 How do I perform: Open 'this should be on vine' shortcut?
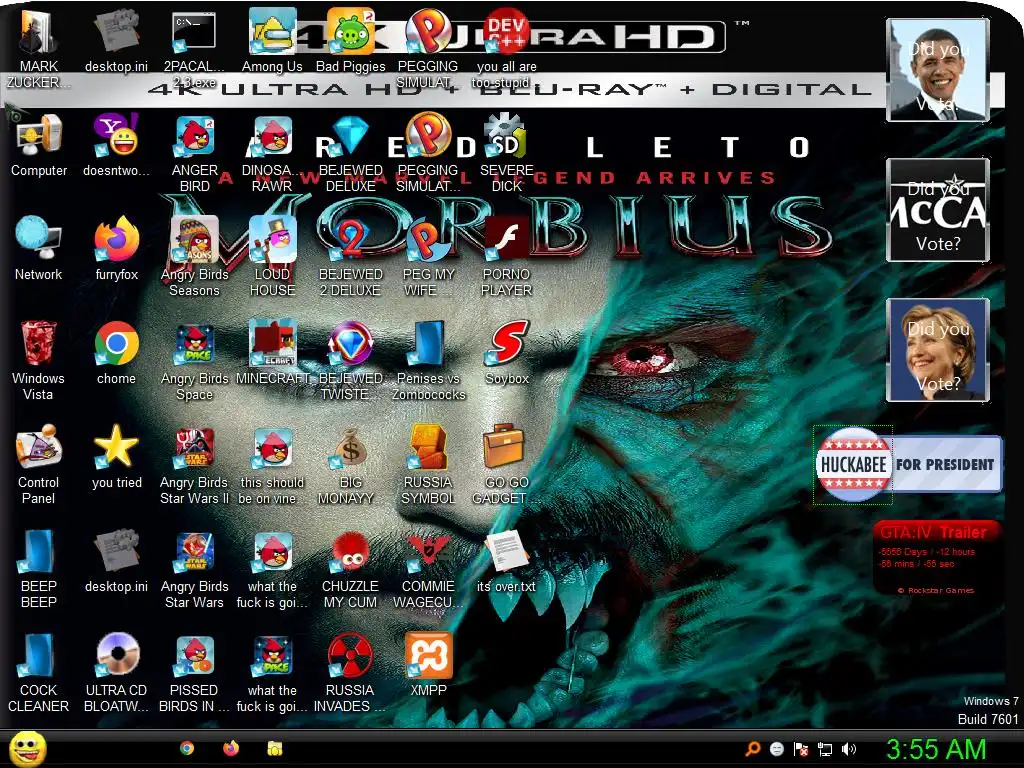tap(272, 465)
